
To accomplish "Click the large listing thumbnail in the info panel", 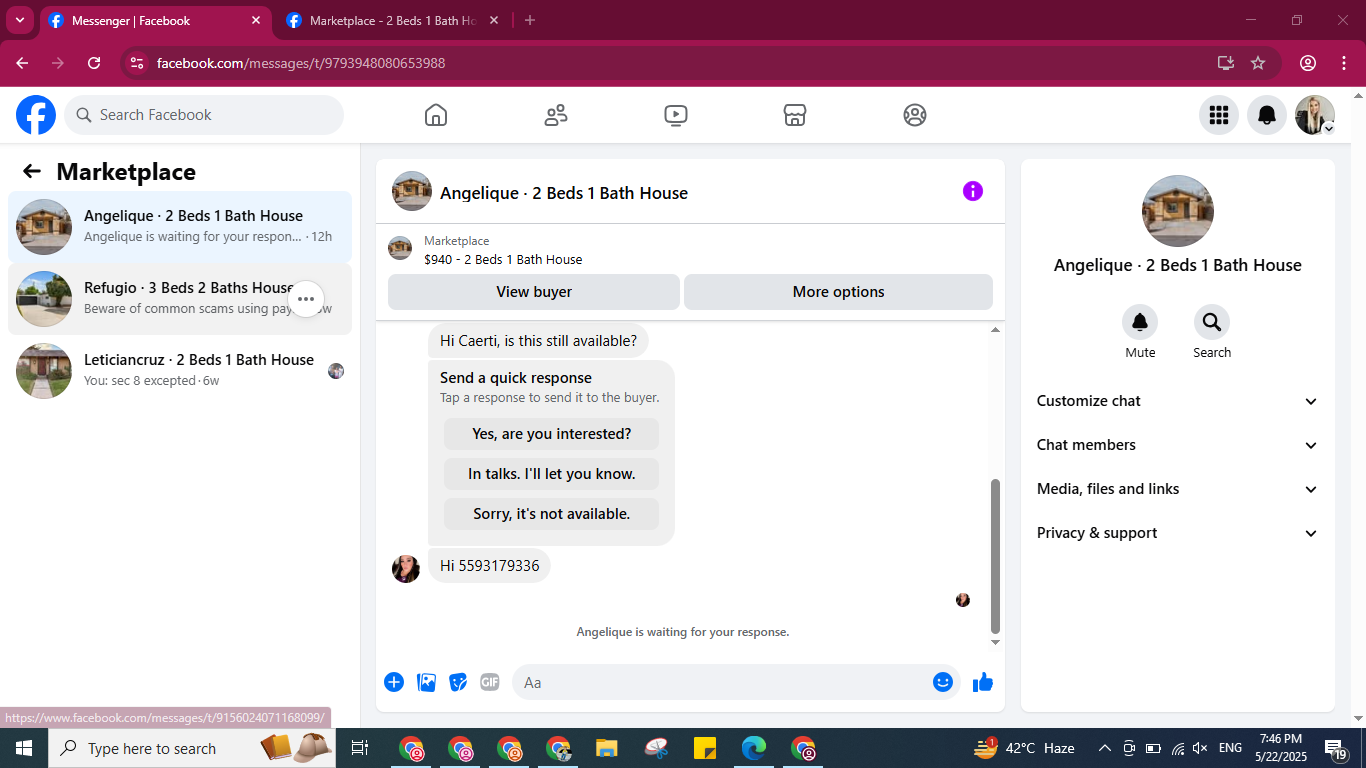I will [x=1178, y=211].
